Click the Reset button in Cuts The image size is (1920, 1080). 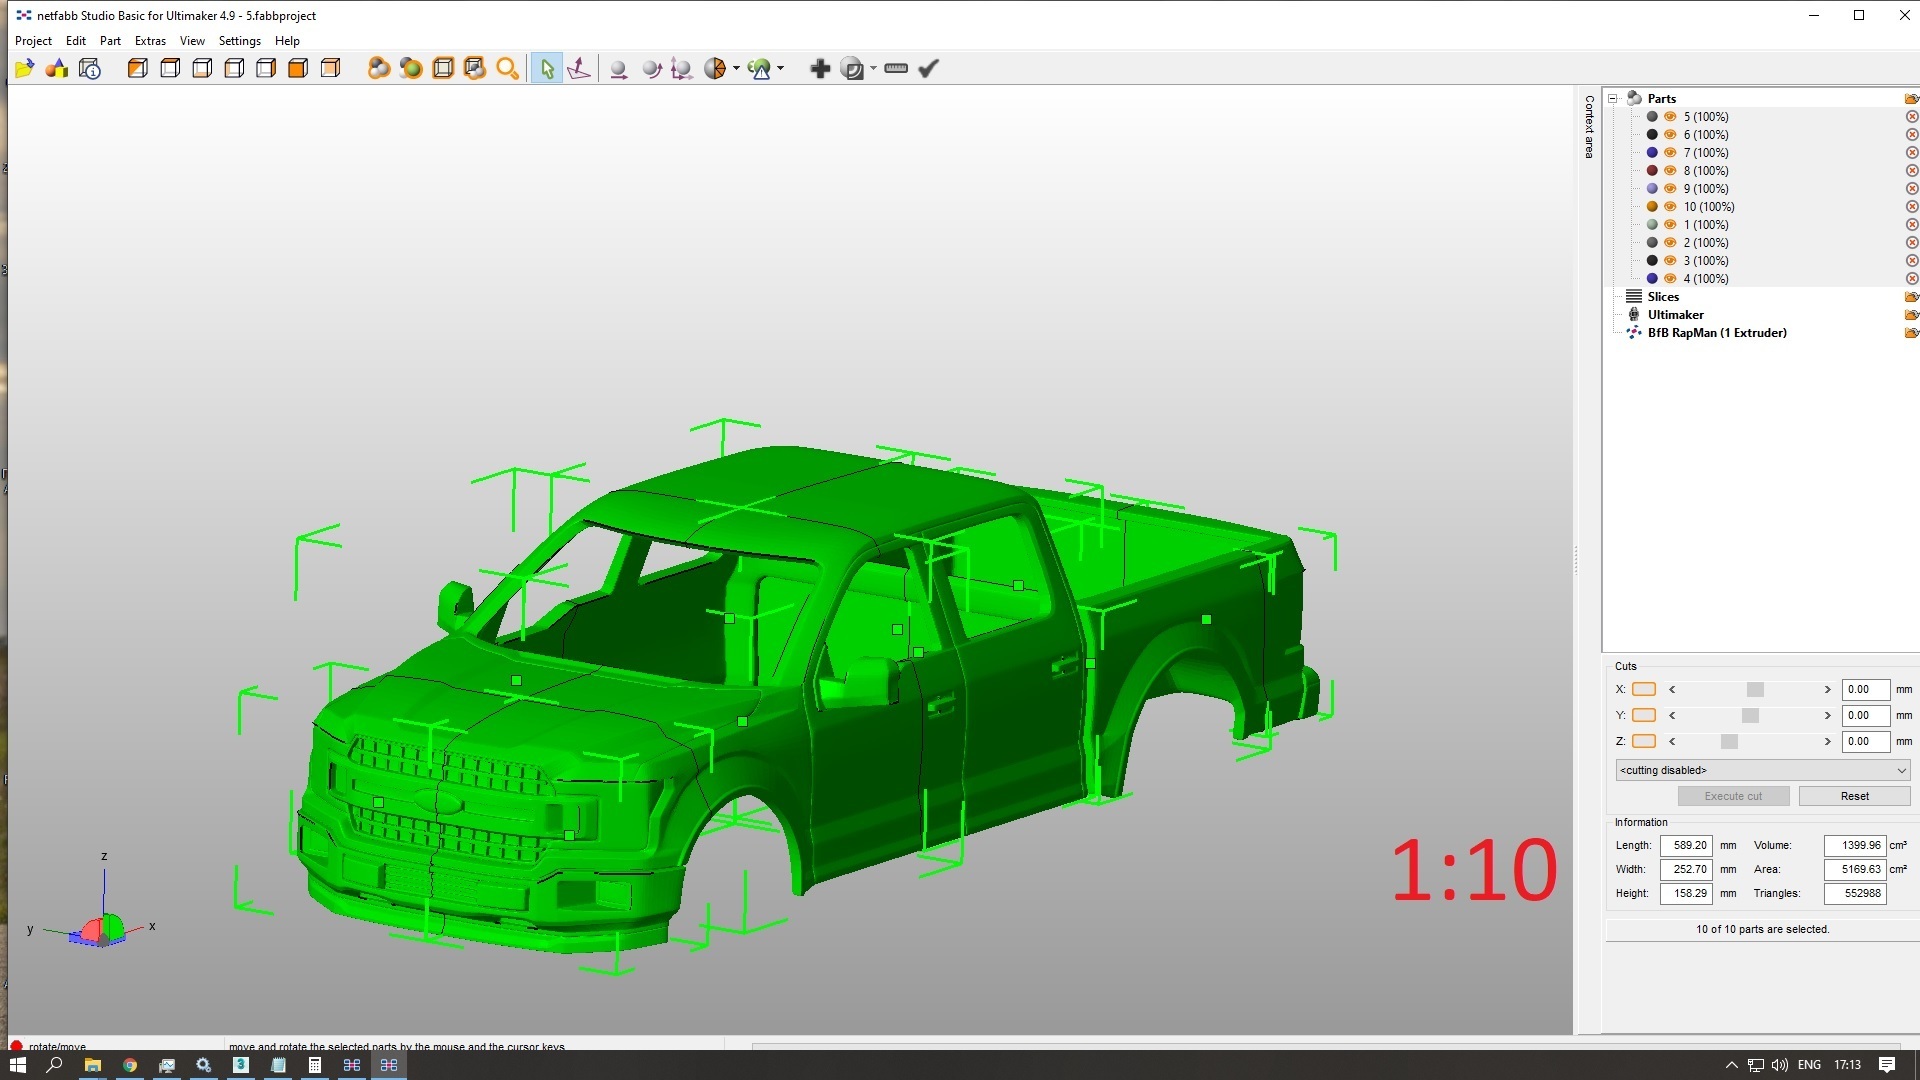(1854, 796)
